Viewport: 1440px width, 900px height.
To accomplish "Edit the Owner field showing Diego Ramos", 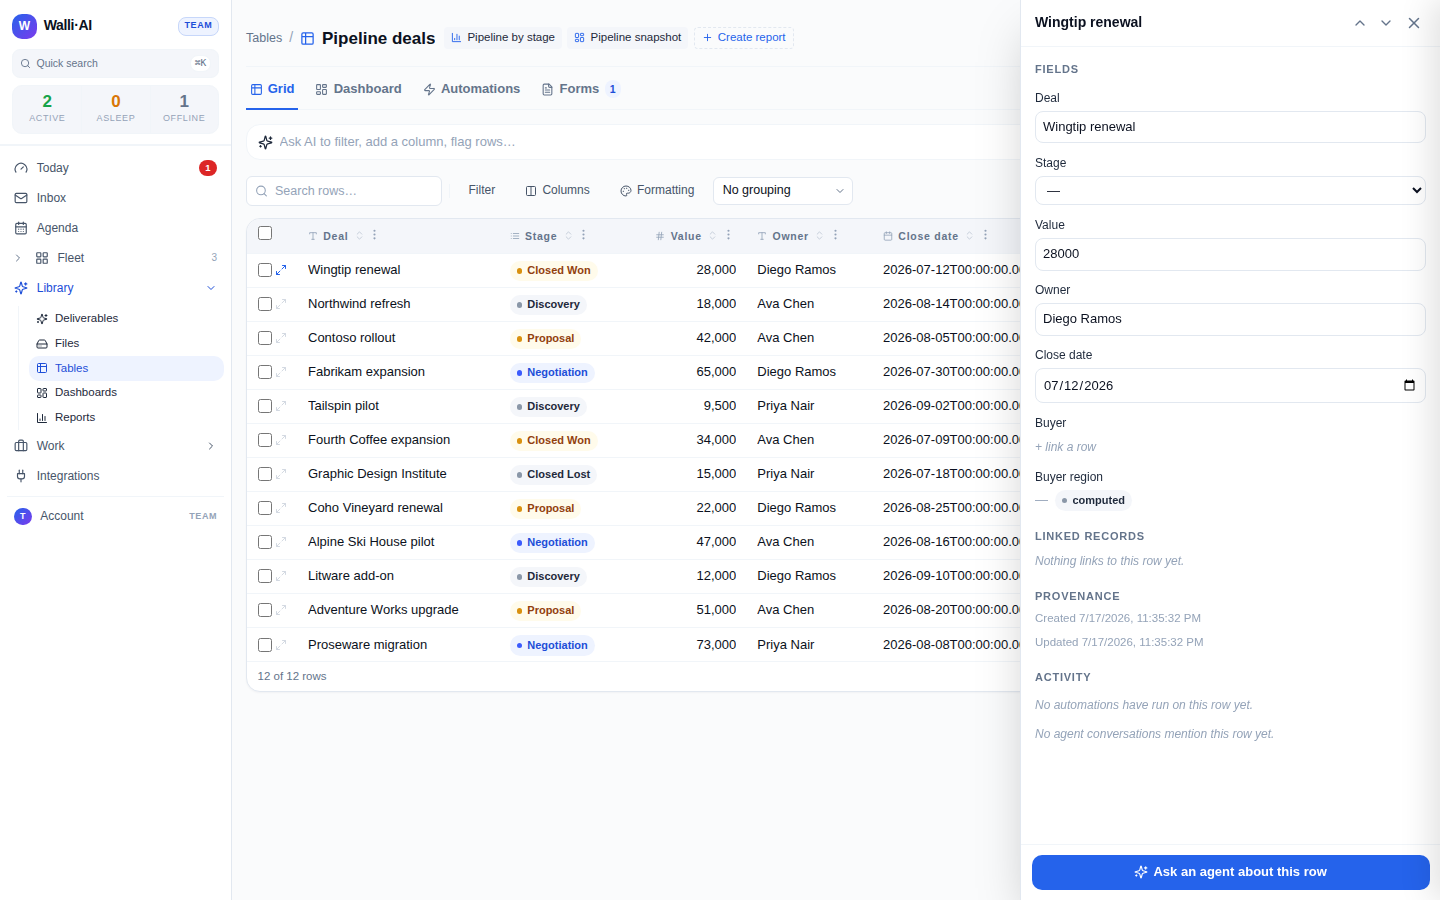I will 1230,319.
